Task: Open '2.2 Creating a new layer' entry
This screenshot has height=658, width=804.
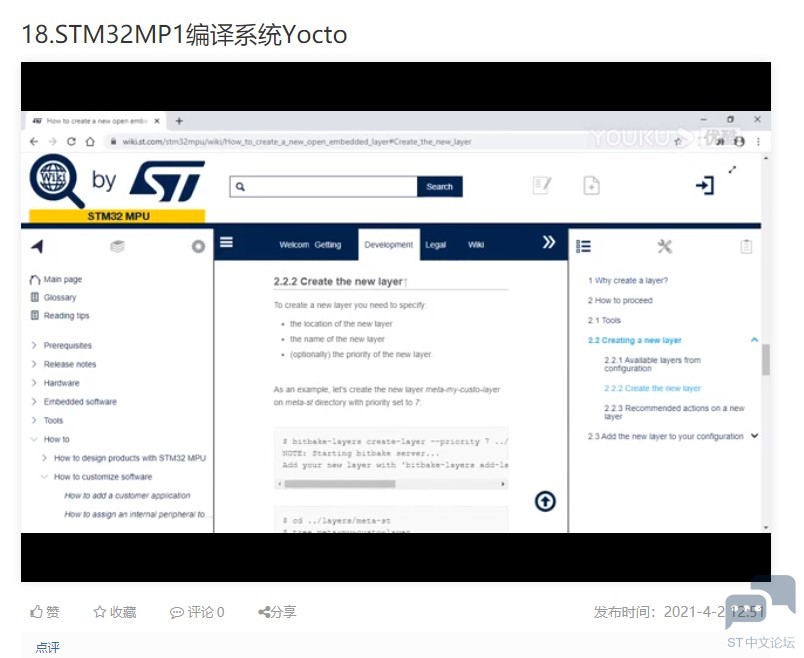Action: [634, 341]
